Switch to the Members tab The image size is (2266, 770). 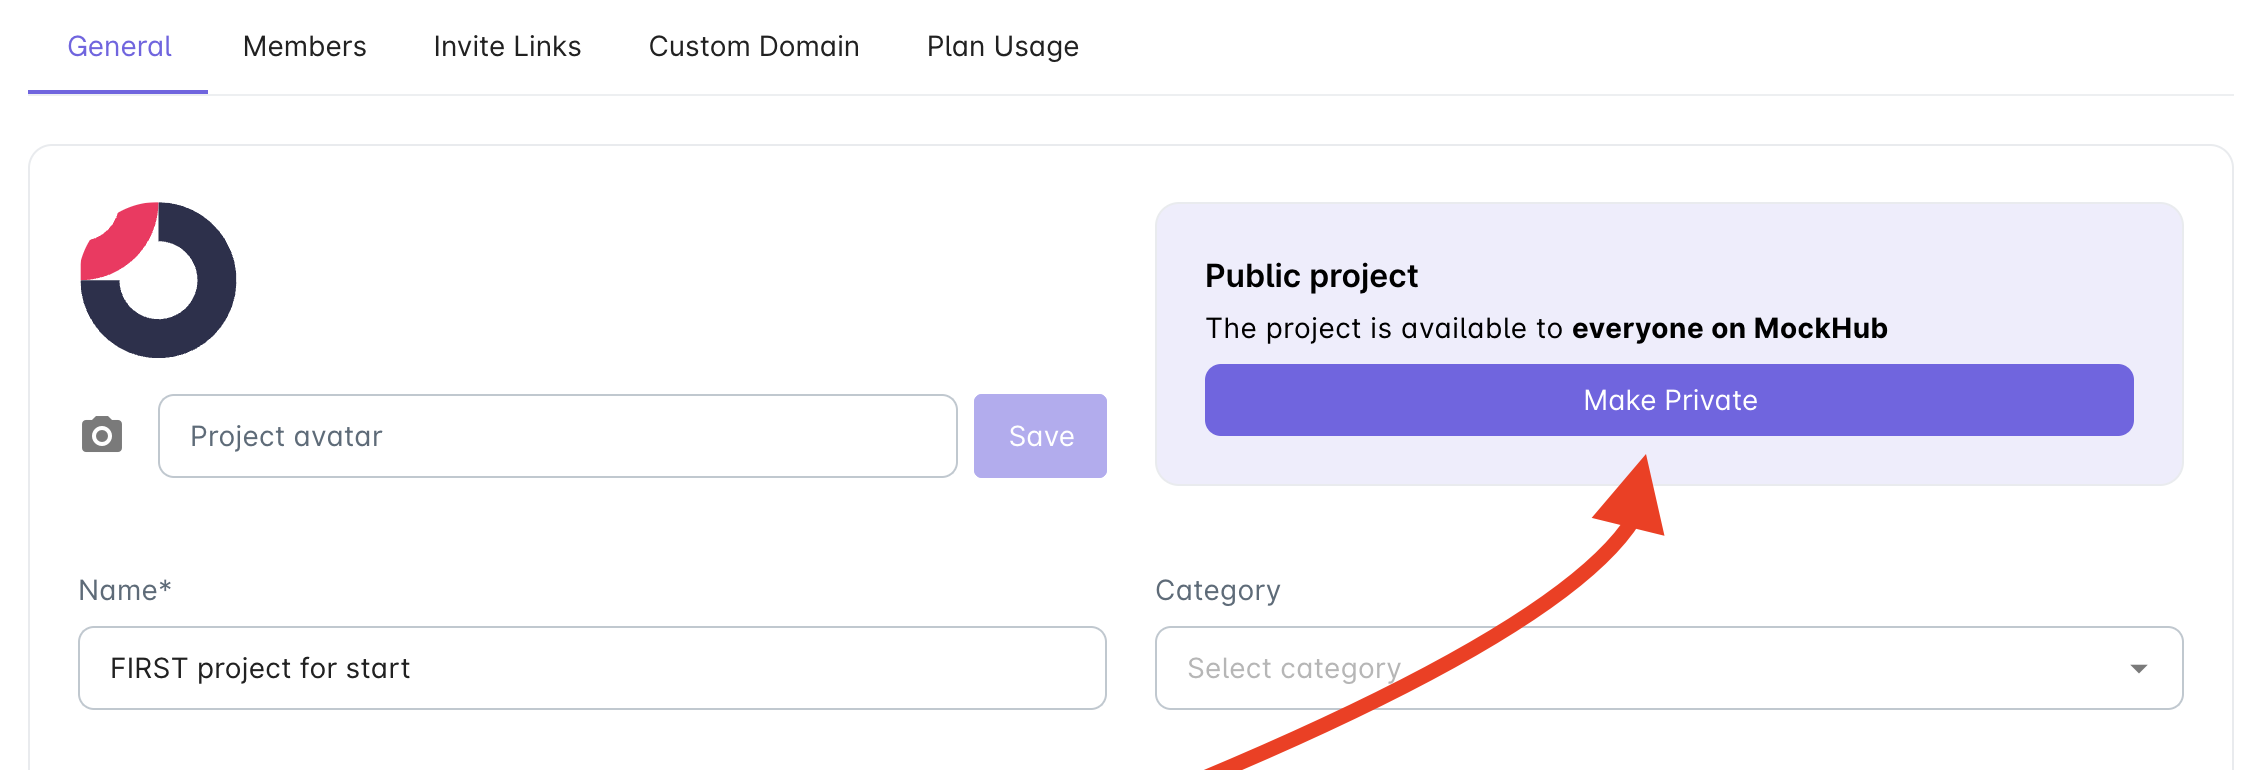point(305,46)
